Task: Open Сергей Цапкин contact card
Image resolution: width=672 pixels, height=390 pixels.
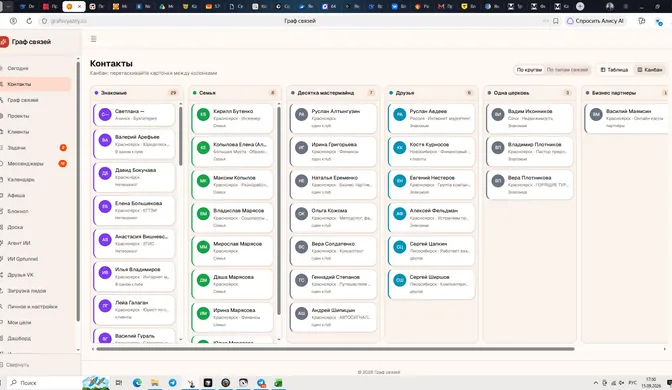Action: click(432, 251)
